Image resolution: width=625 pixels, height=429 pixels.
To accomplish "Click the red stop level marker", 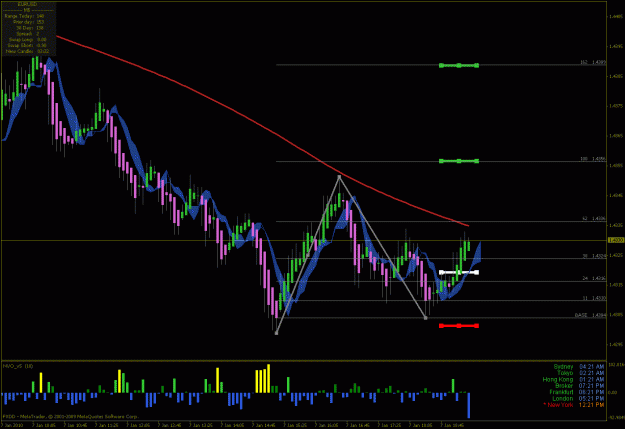I will (459, 326).
